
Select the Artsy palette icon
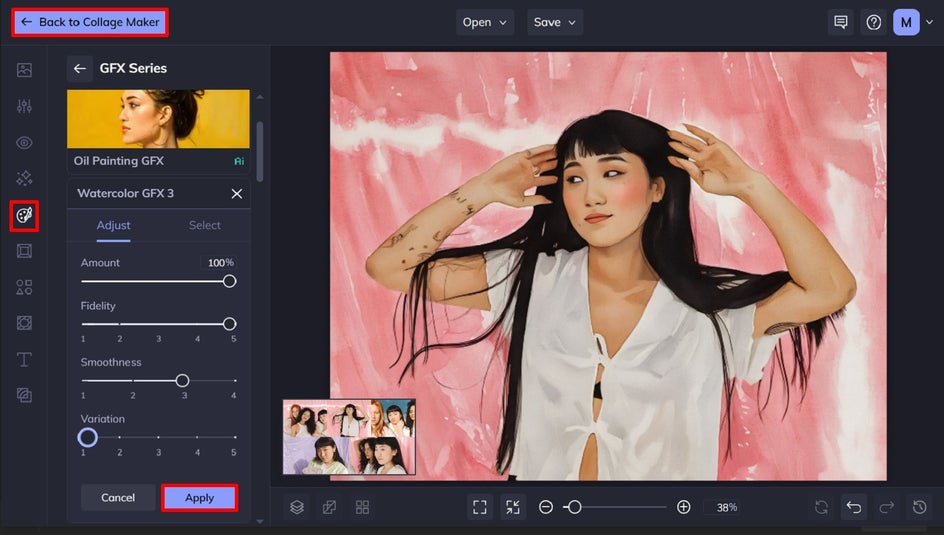coord(24,215)
